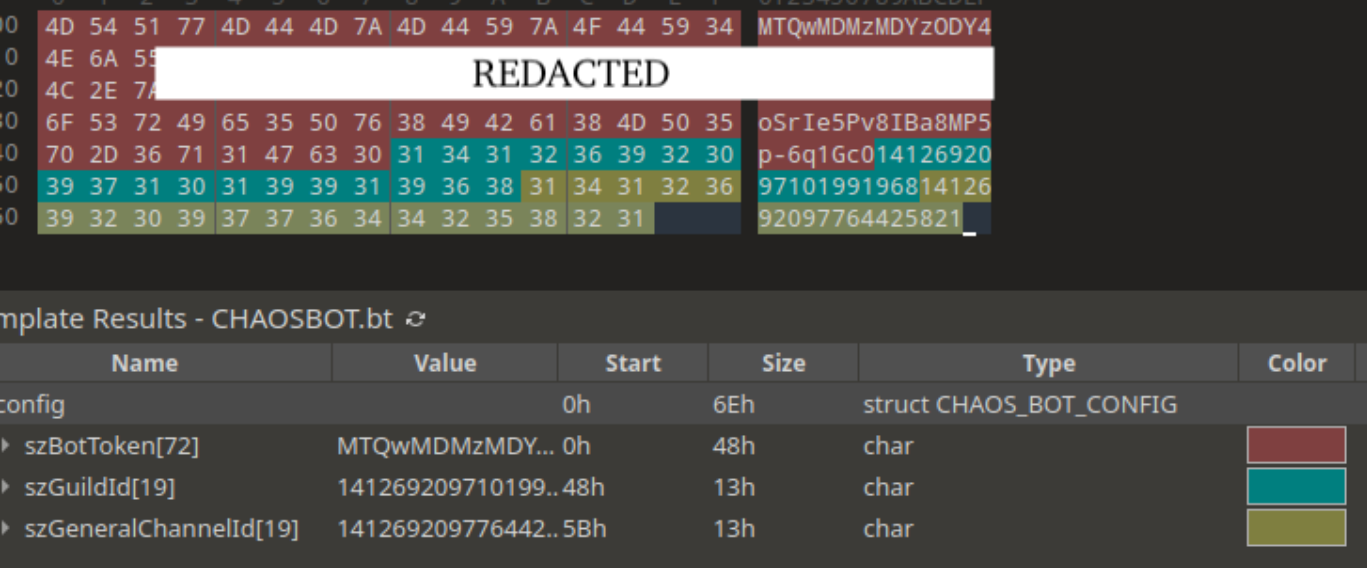
Task: Expand the szBotToken[72] row
Action: tap(7, 446)
